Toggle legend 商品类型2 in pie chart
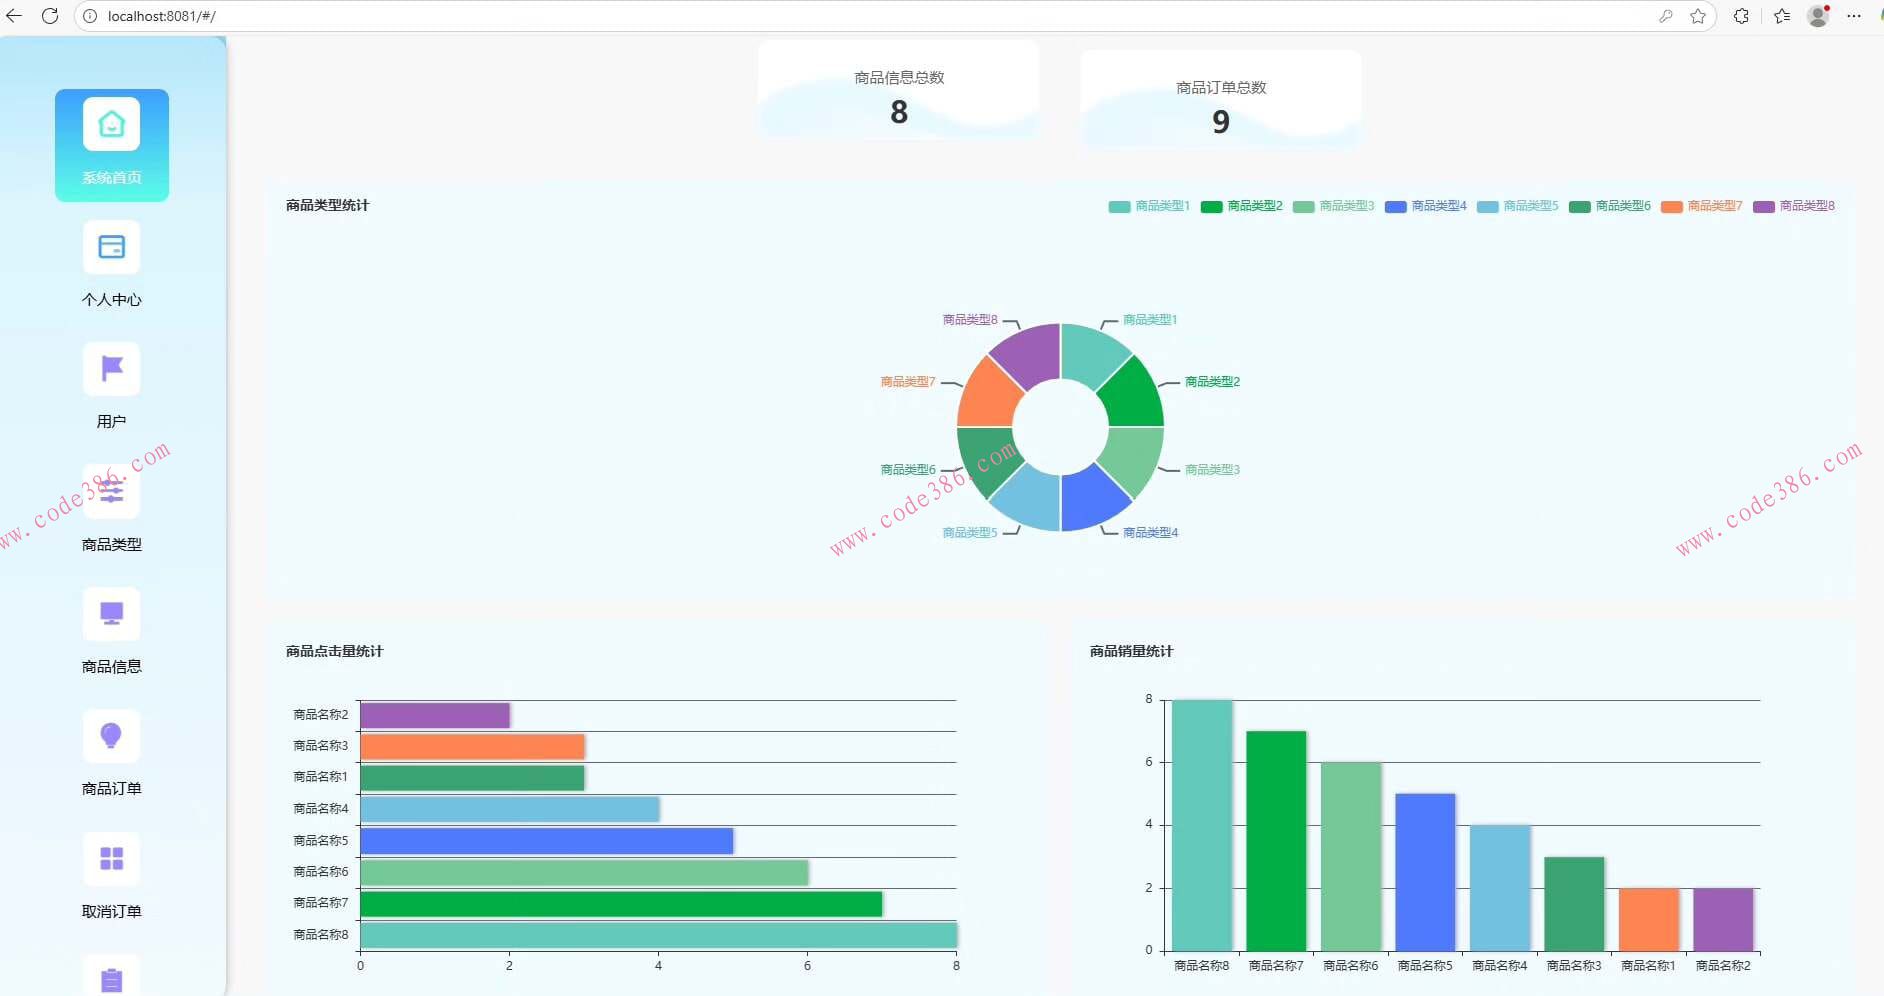Viewport: 1884px width, 996px height. pos(1241,206)
